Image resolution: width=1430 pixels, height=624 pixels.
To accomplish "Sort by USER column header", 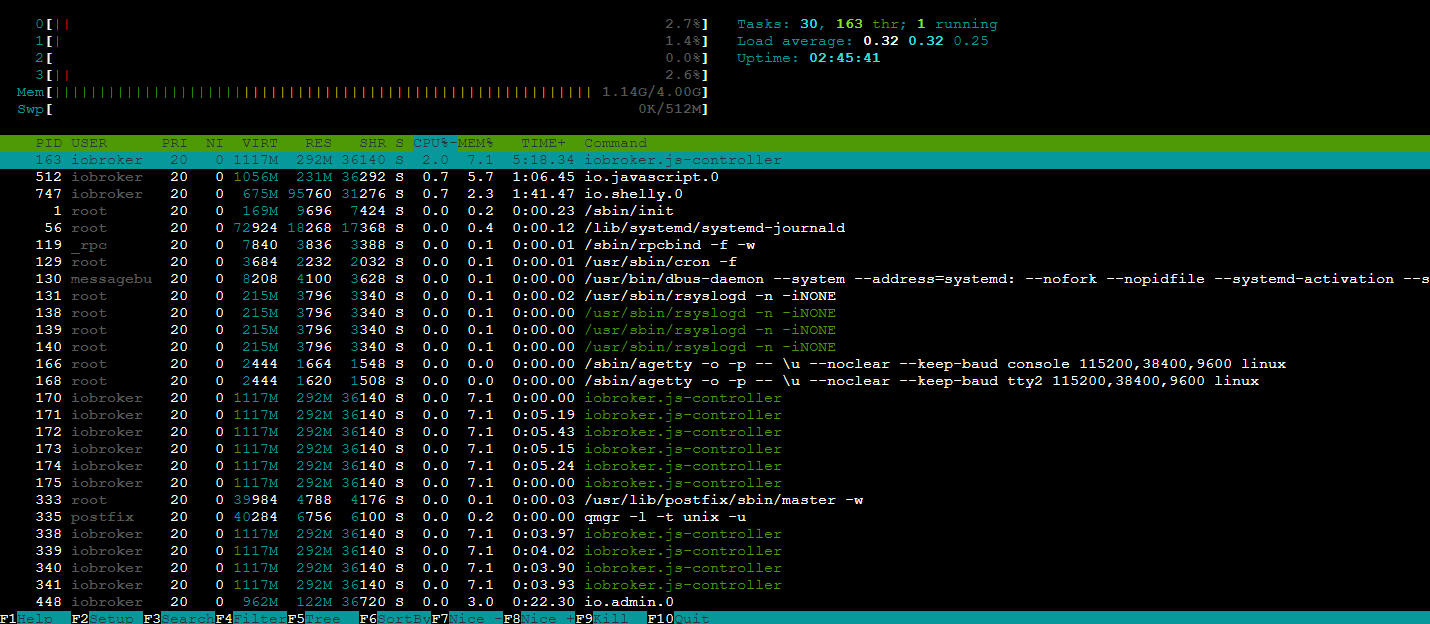I will 89,143.
